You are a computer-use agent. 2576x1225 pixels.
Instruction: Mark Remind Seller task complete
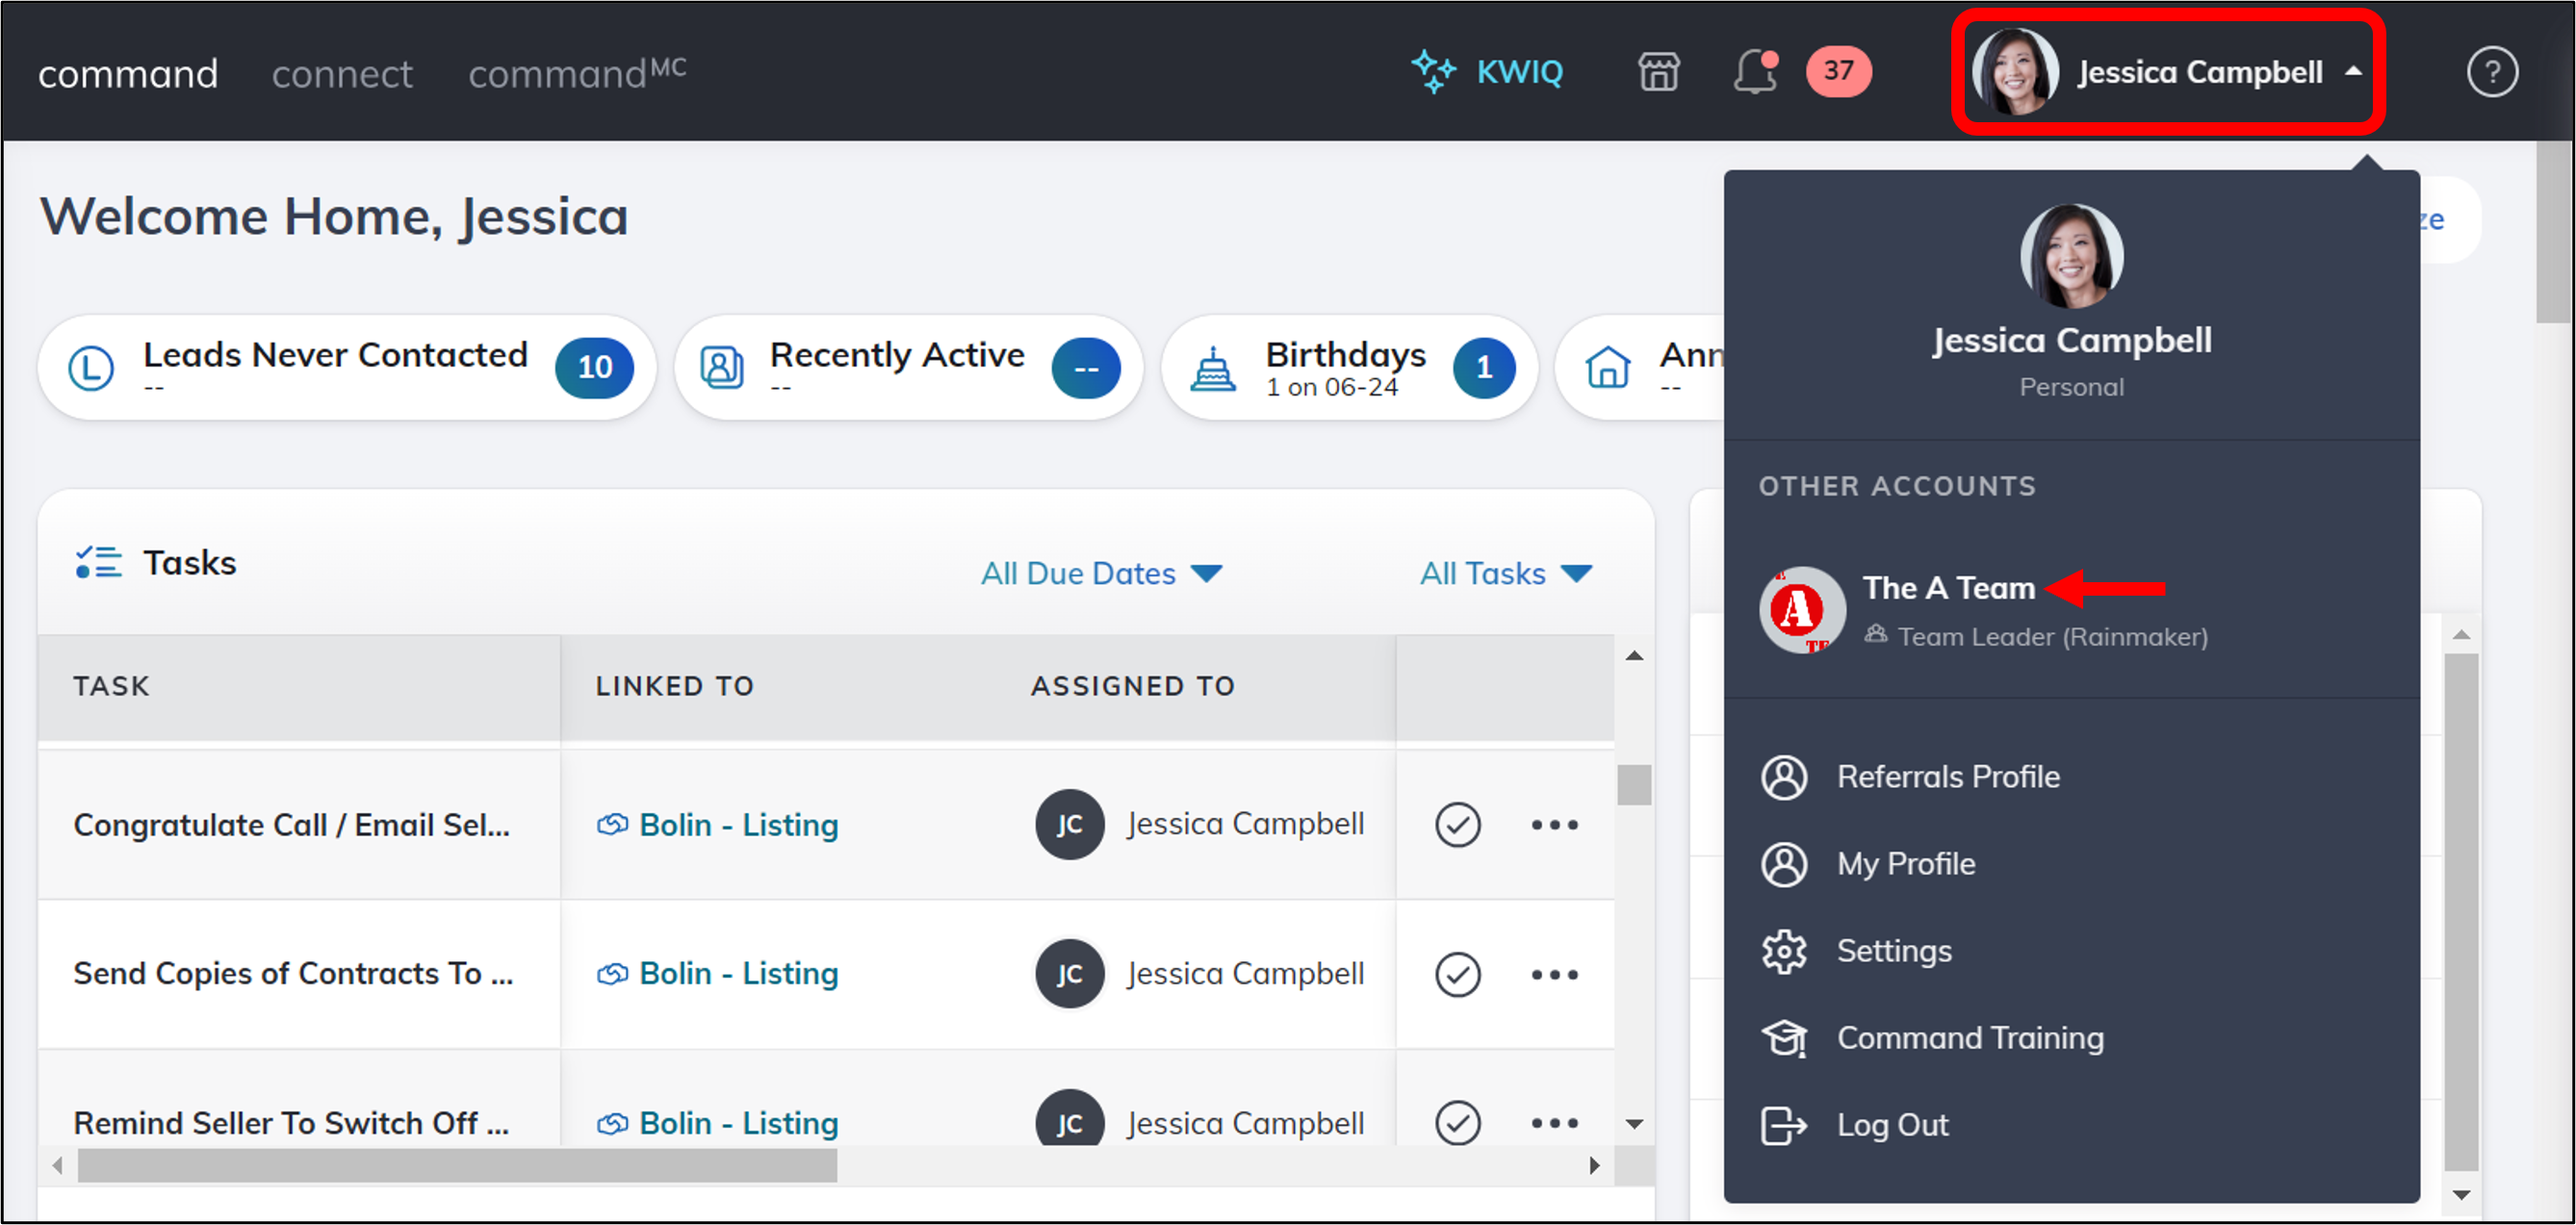[x=1457, y=1123]
